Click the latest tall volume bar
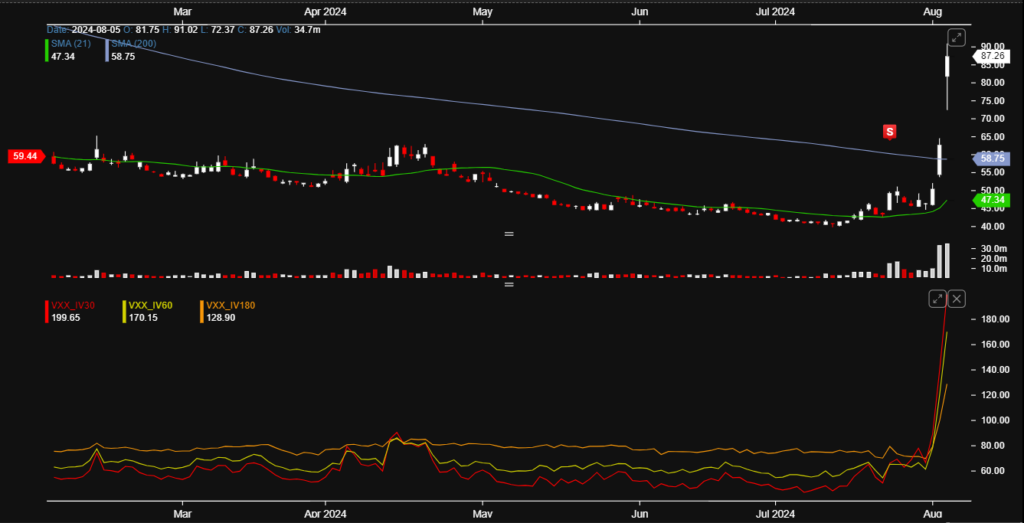The width and height of the screenshot is (1024, 523). point(947,261)
